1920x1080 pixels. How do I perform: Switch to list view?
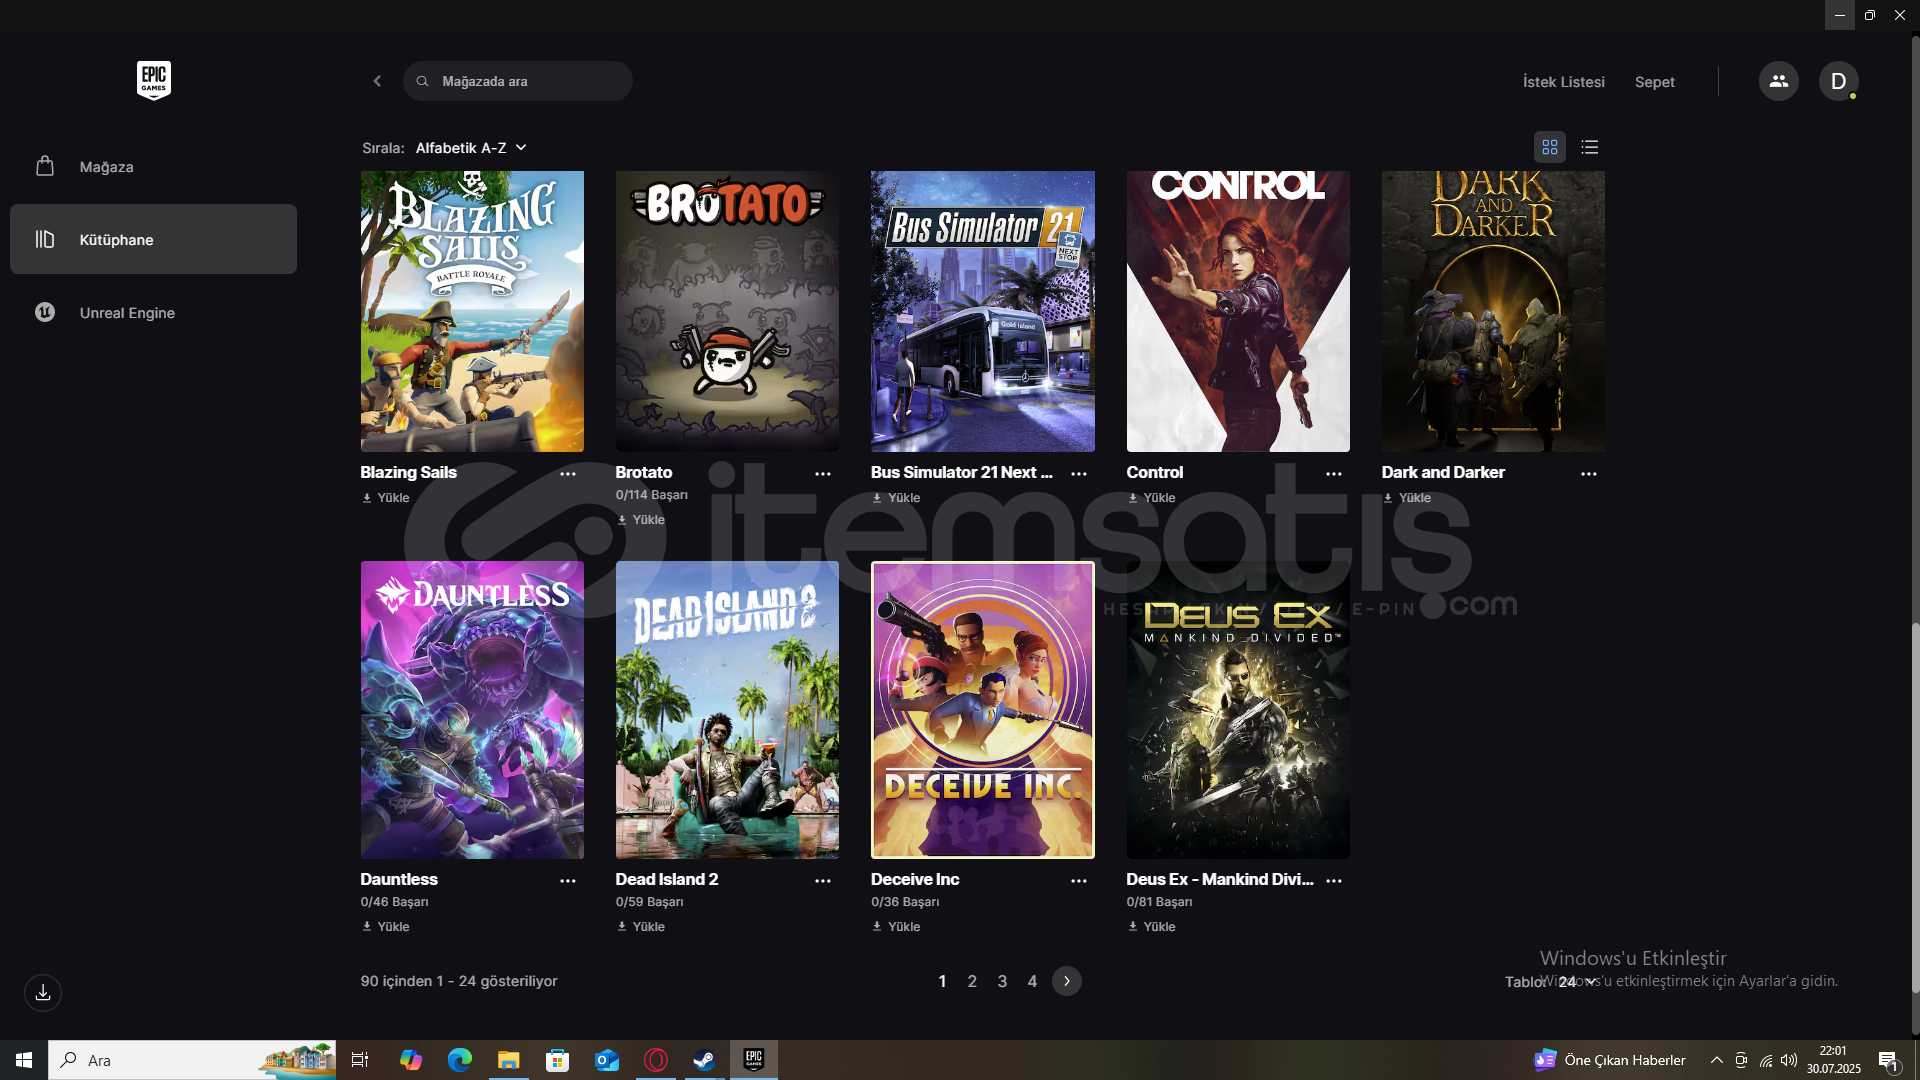pos(1590,147)
